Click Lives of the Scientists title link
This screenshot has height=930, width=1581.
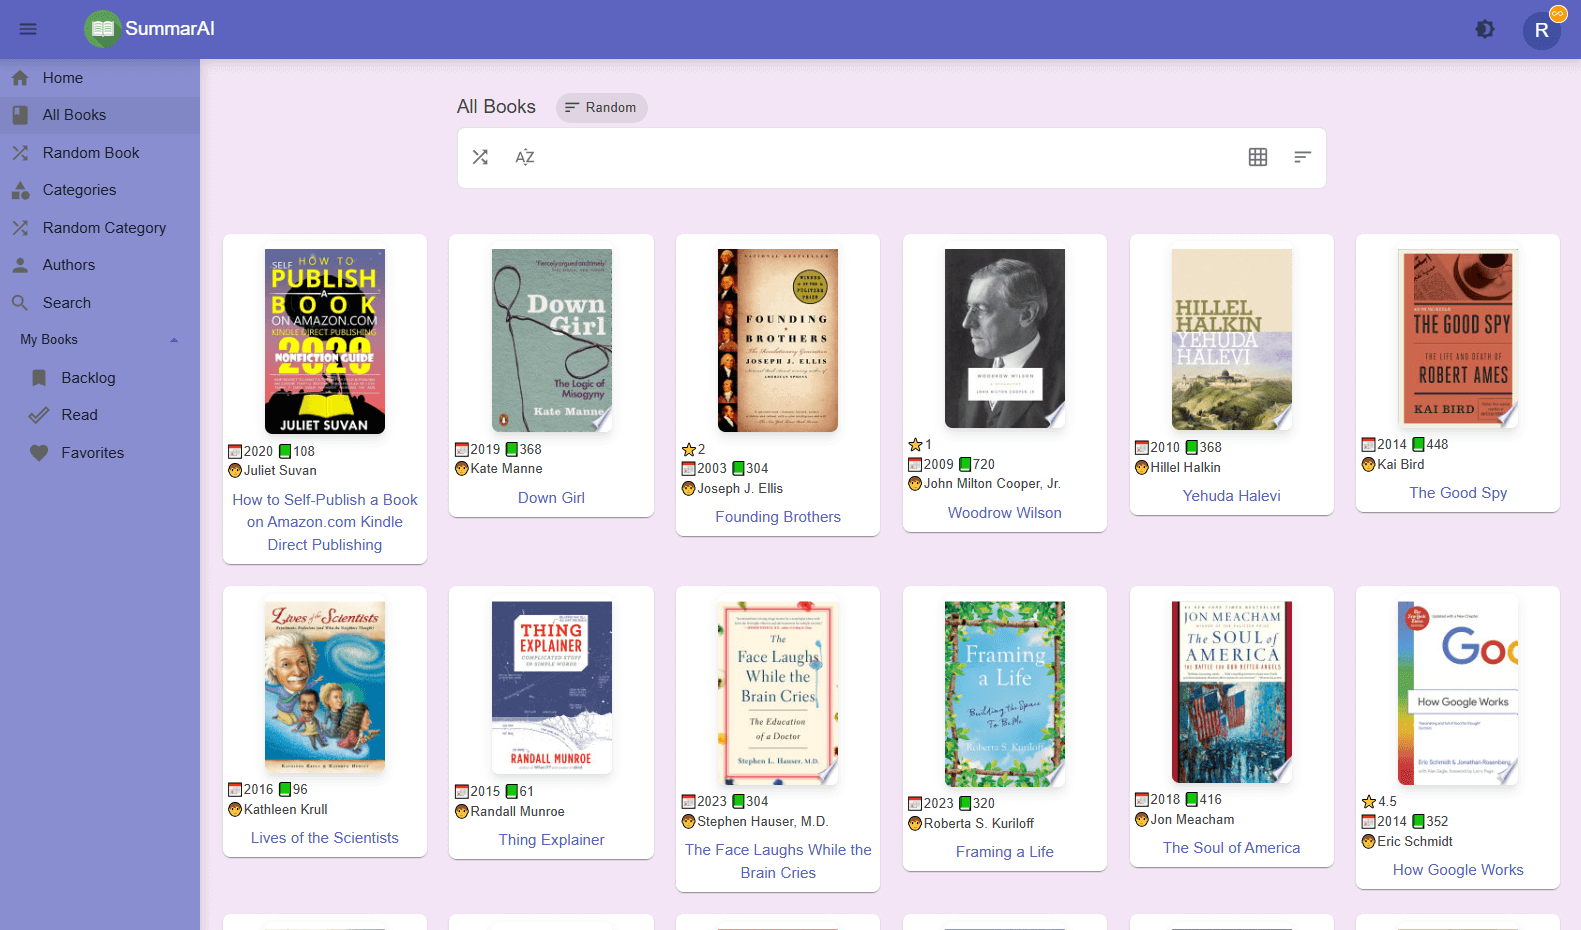[x=325, y=838]
